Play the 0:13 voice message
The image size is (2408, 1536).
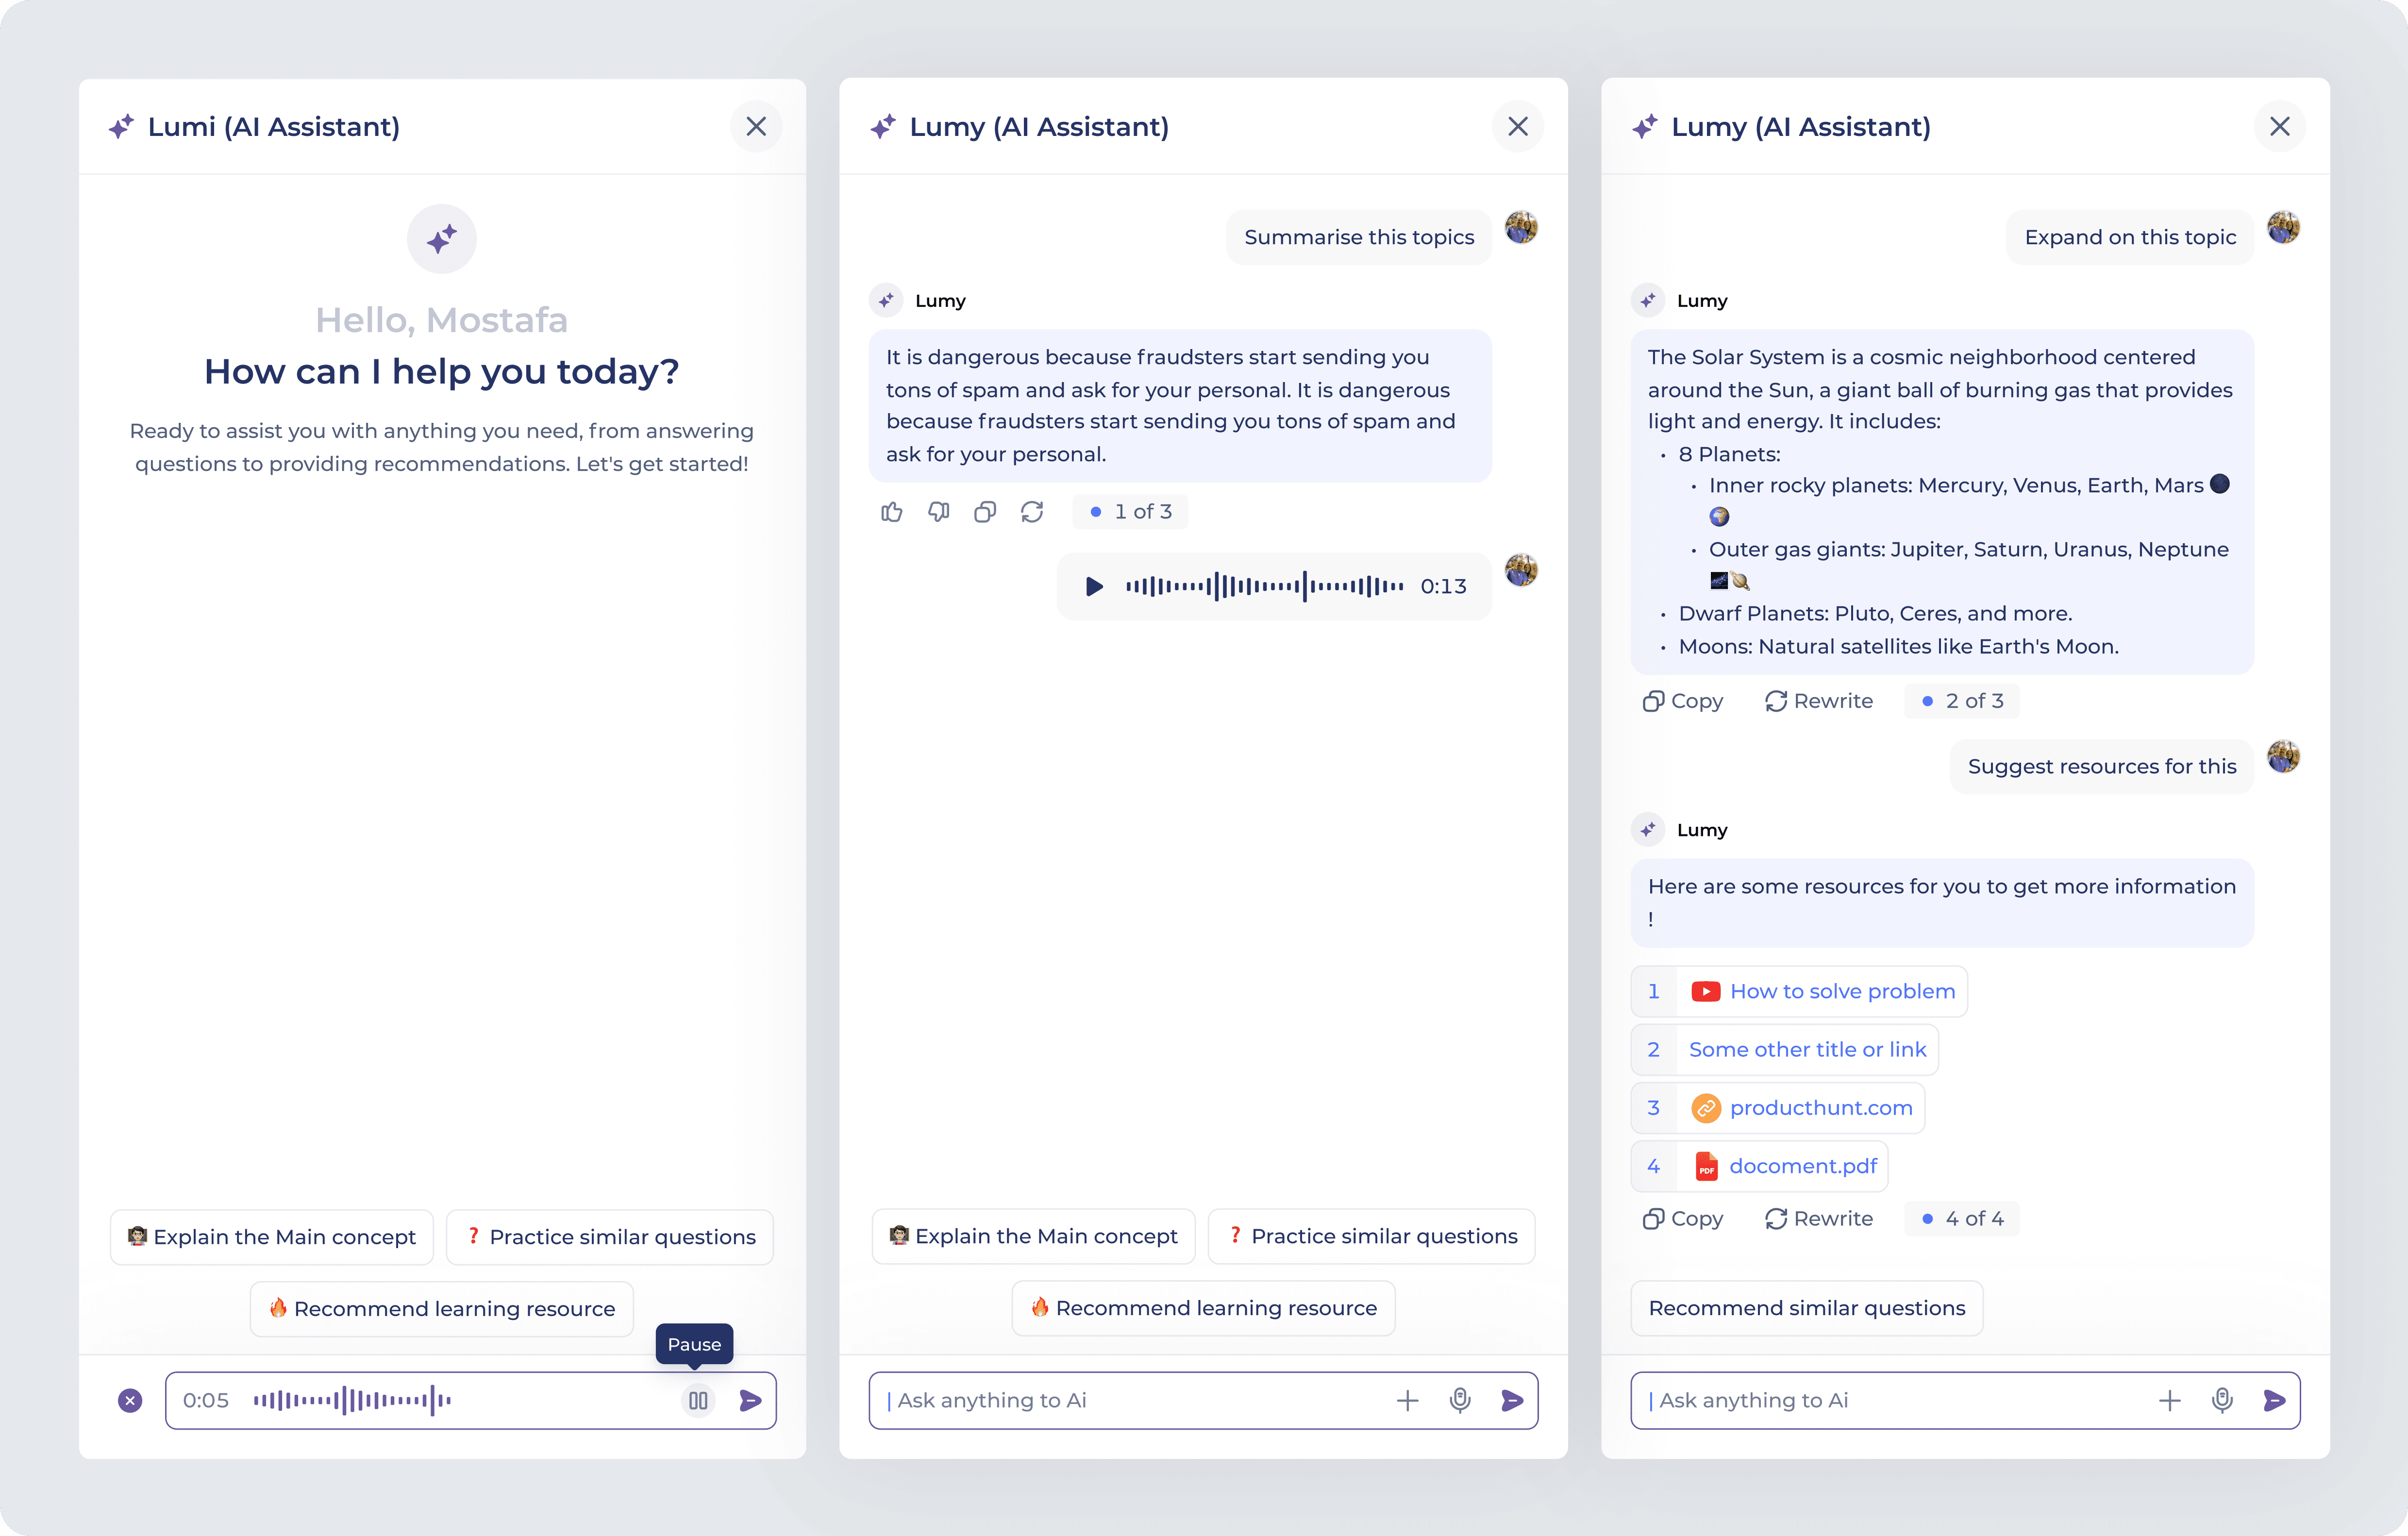1094,586
